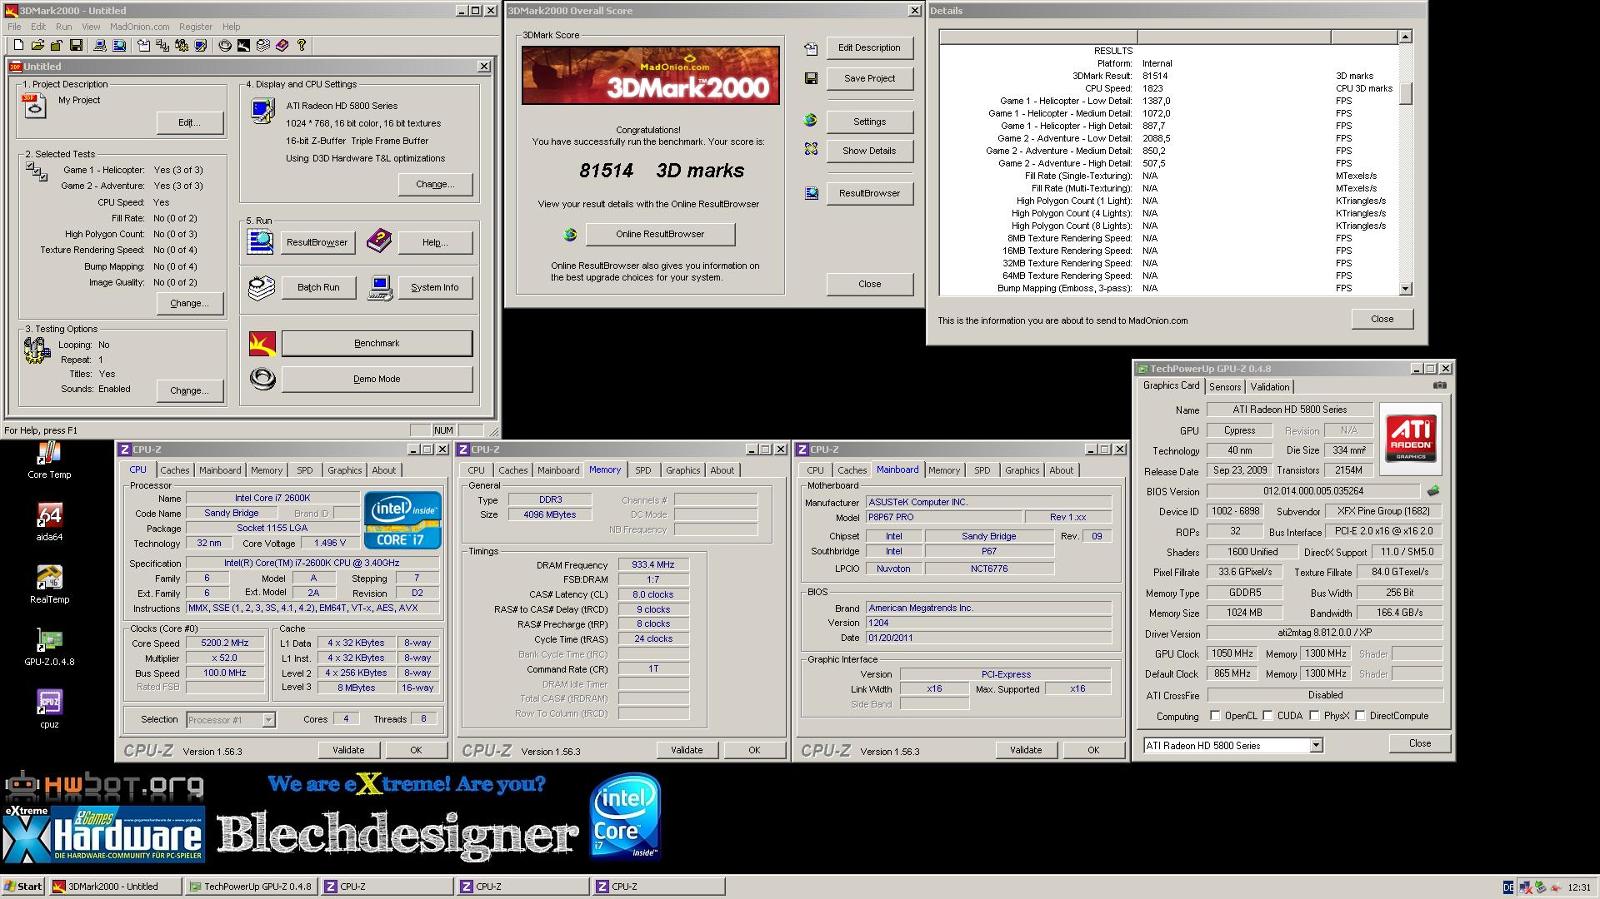
Task: Open the Register menu in 3DMark2000
Action: point(195,27)
